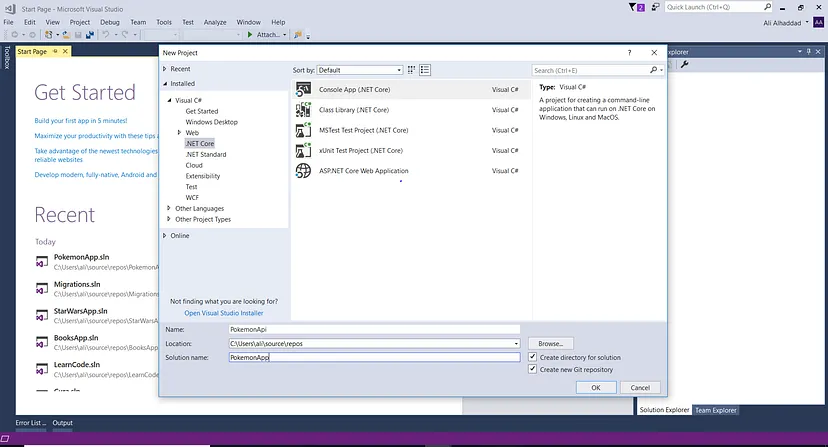Click the Redo toolbar icon

(125, 35)
